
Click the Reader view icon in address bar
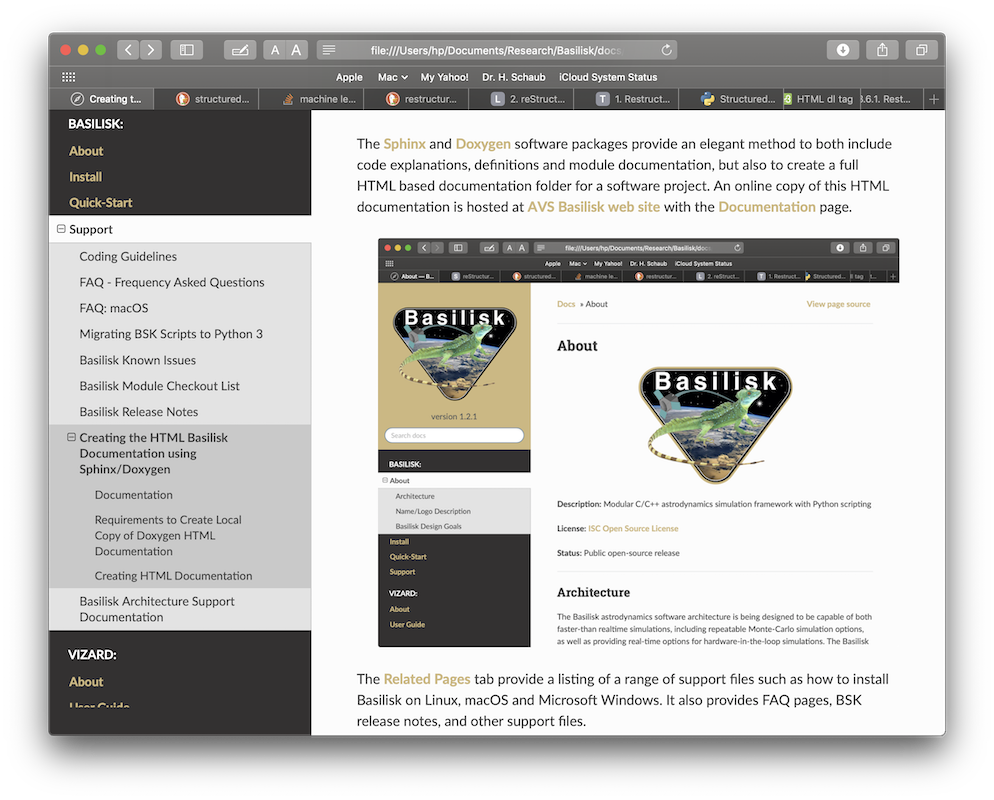click(329, 50)
